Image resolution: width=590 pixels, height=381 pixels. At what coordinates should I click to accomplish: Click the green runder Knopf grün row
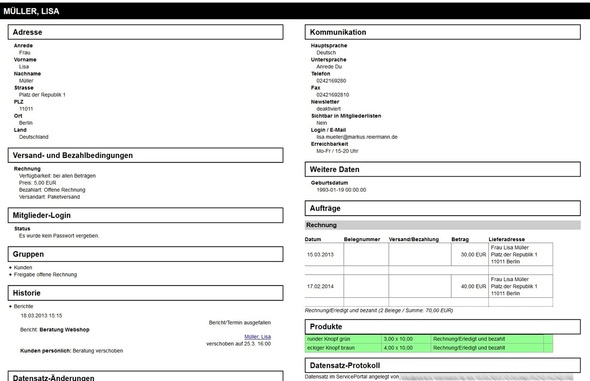coord(429,339)
